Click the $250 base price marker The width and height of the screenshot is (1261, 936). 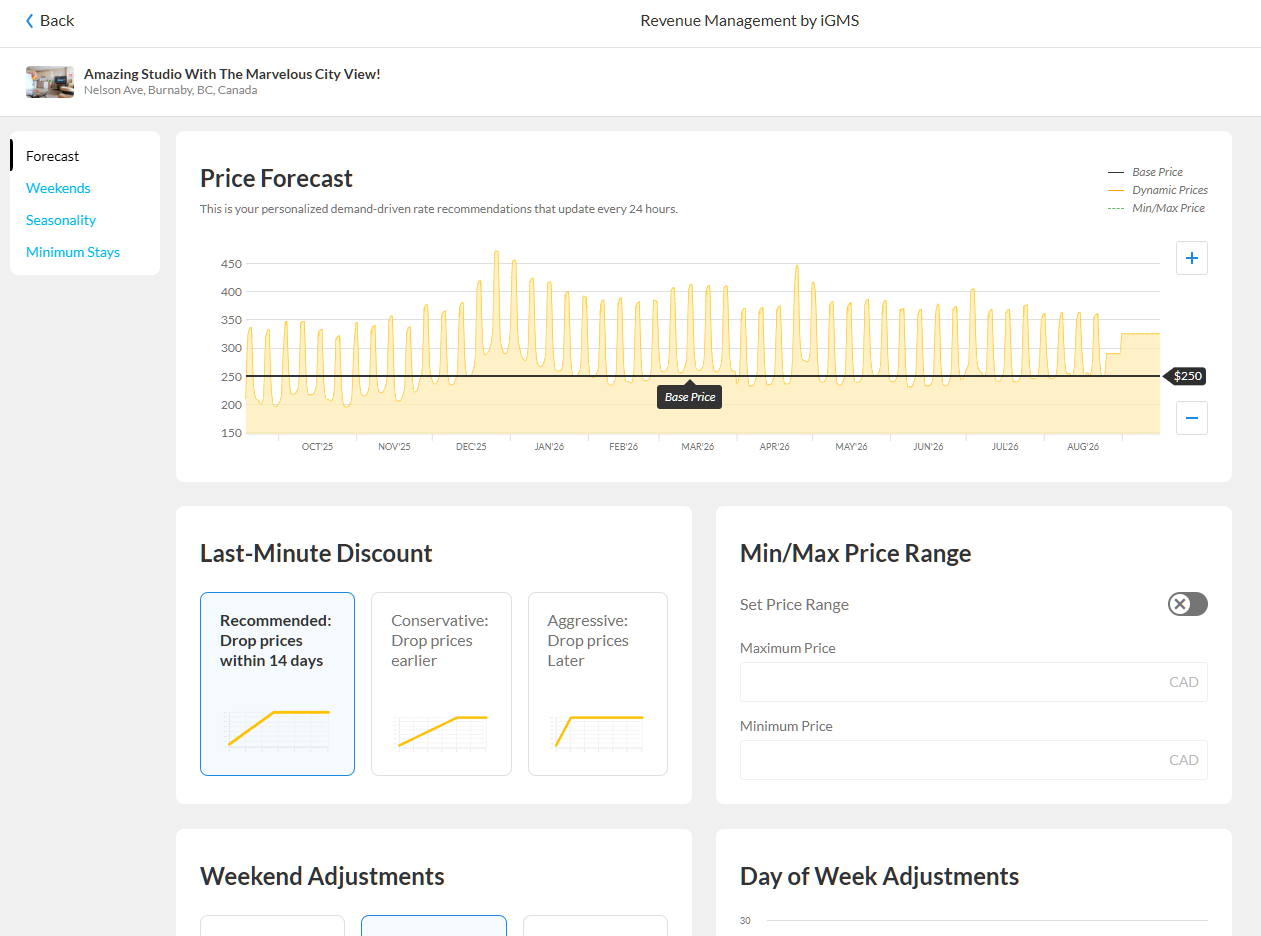pos(1187,376)
